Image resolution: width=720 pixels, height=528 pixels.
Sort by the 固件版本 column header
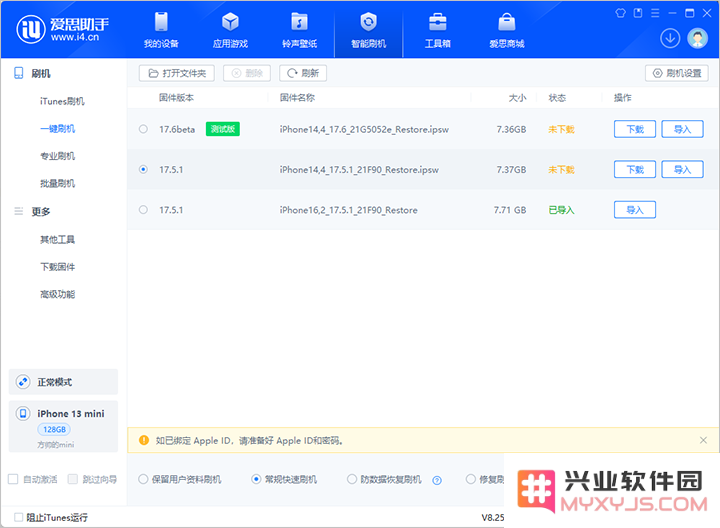tap(176, 97)
